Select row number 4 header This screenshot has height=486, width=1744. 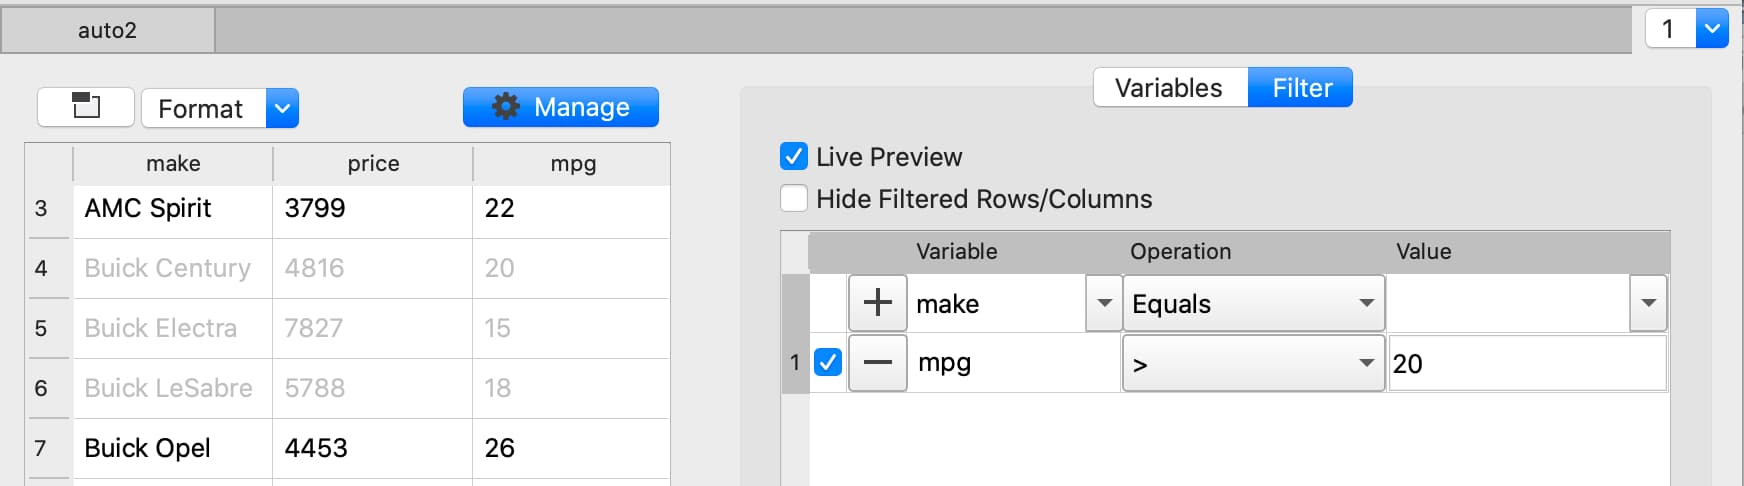click(x=48, y=268)
